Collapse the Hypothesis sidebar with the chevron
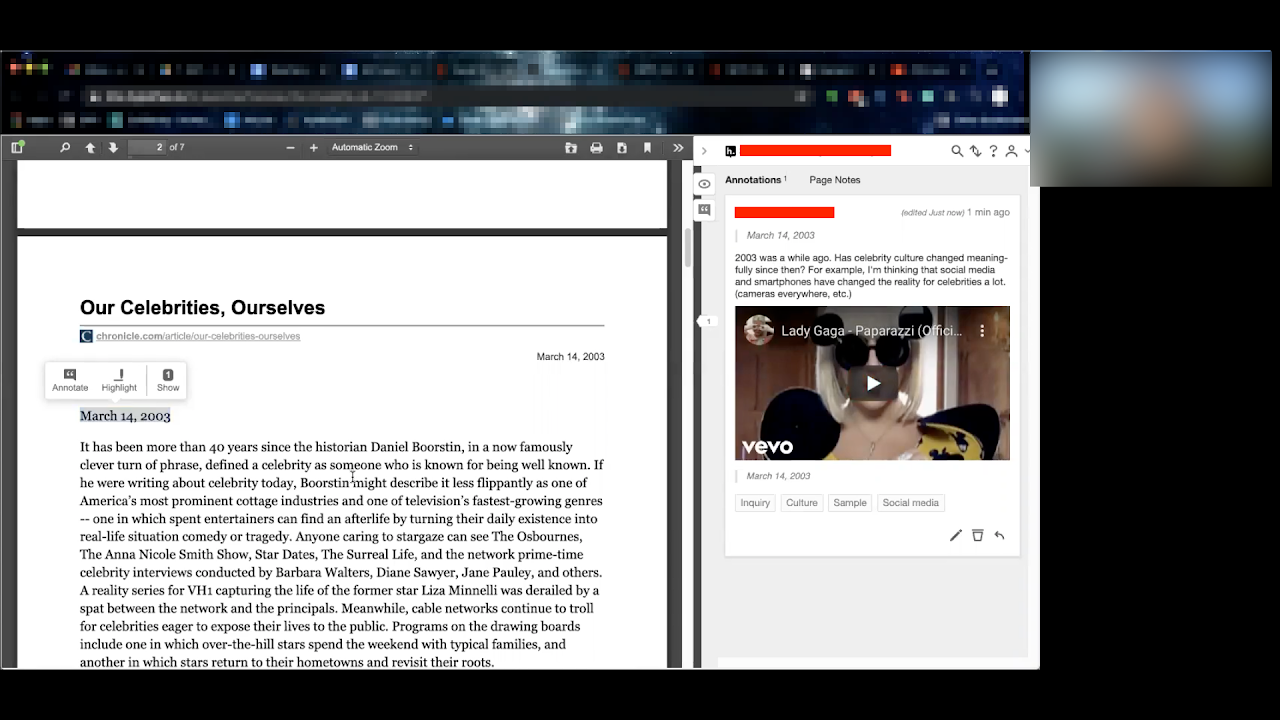 [x=704, y=151]
